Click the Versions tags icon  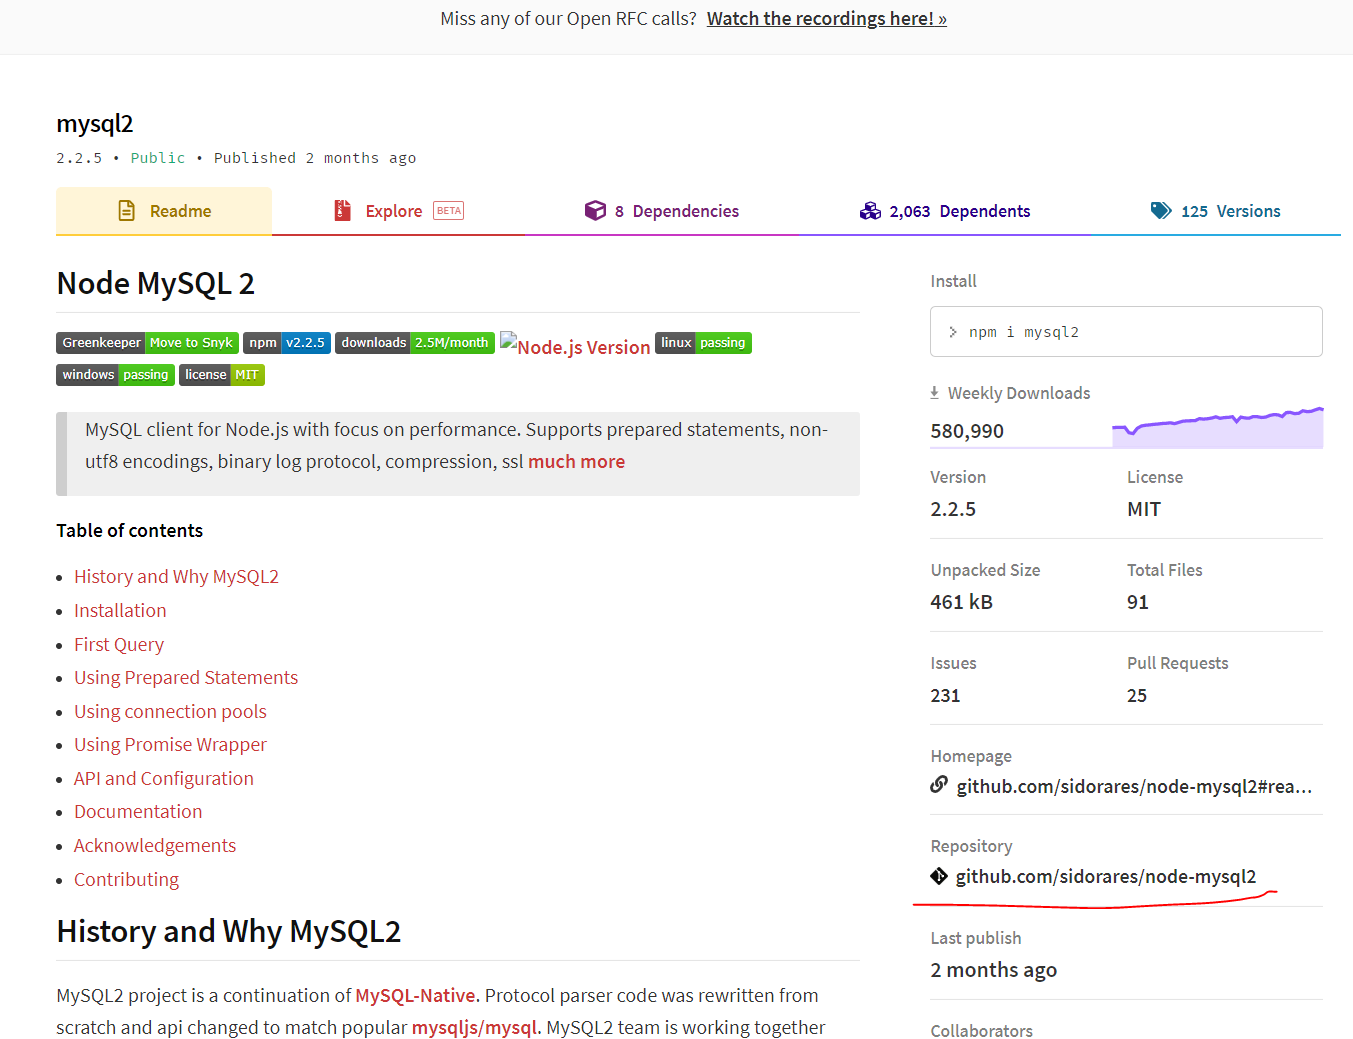(x=1161, y=210)
